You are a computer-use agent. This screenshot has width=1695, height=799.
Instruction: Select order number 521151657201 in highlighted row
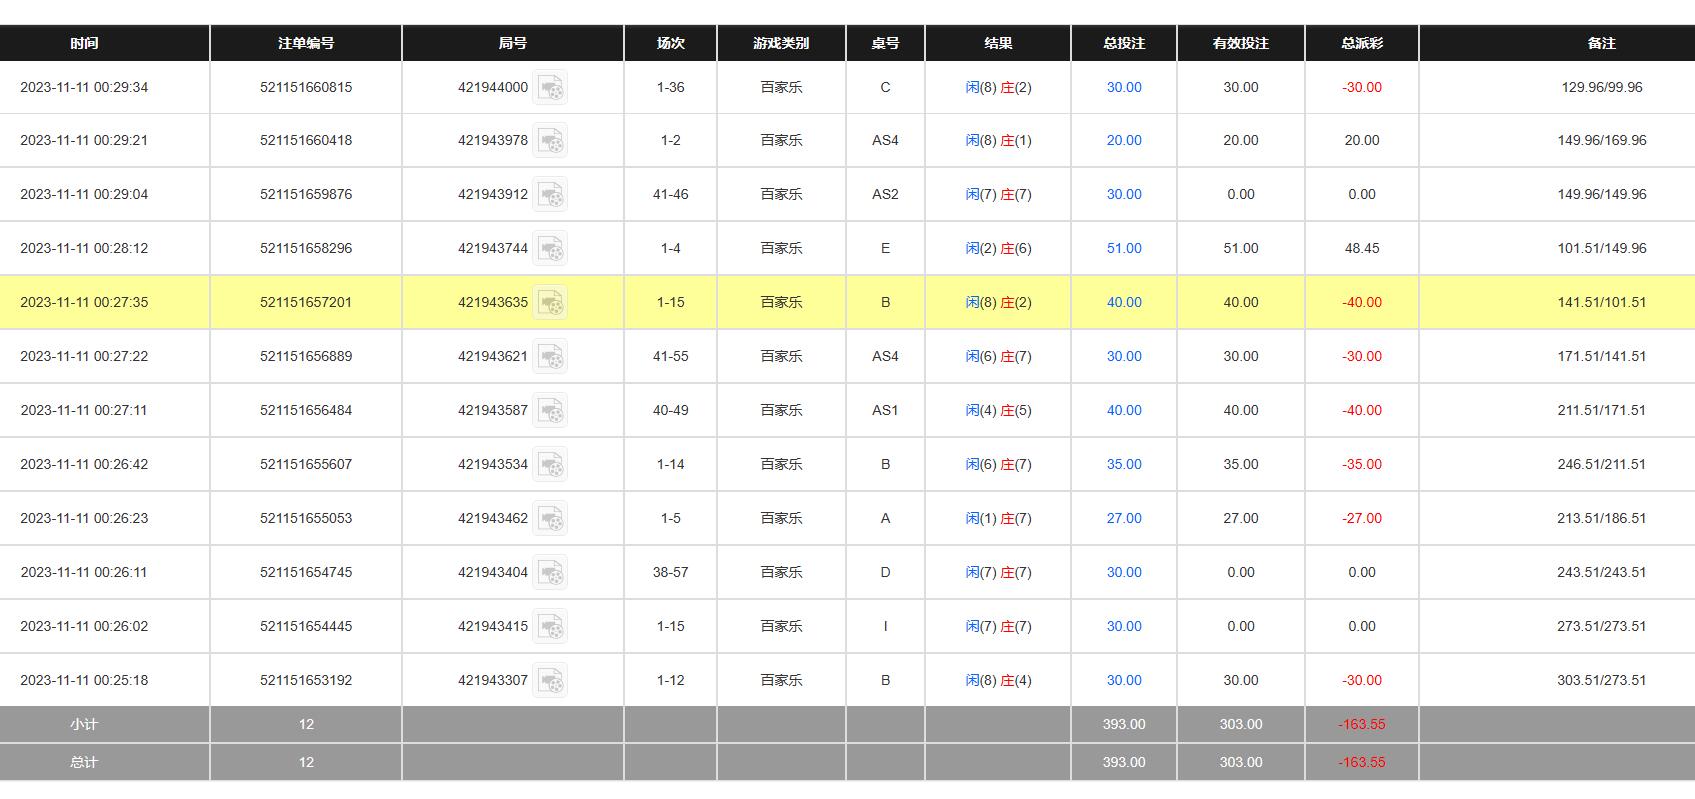[306, 302]
